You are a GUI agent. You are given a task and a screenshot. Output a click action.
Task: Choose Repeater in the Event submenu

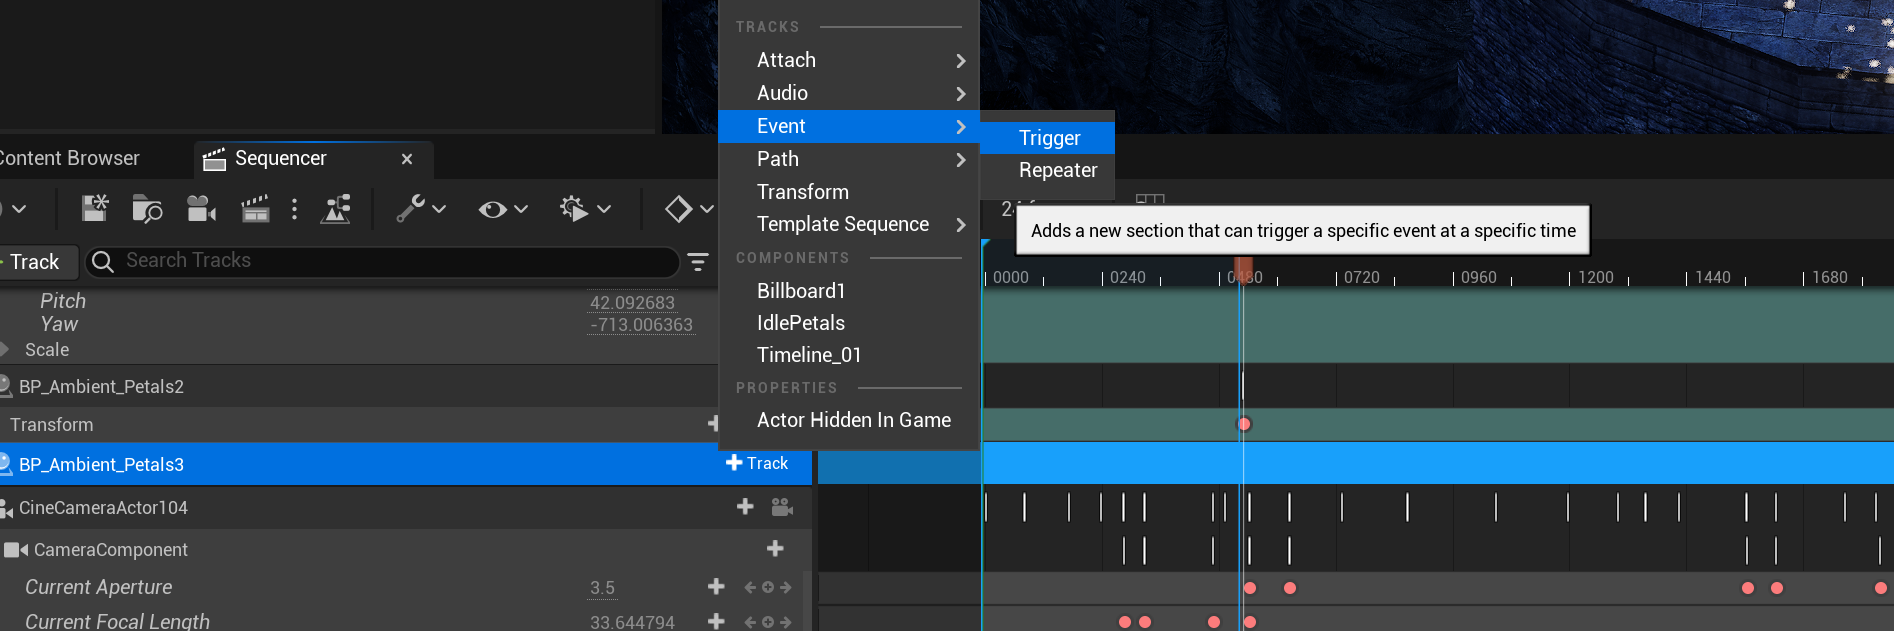(x=1057, y=170)
